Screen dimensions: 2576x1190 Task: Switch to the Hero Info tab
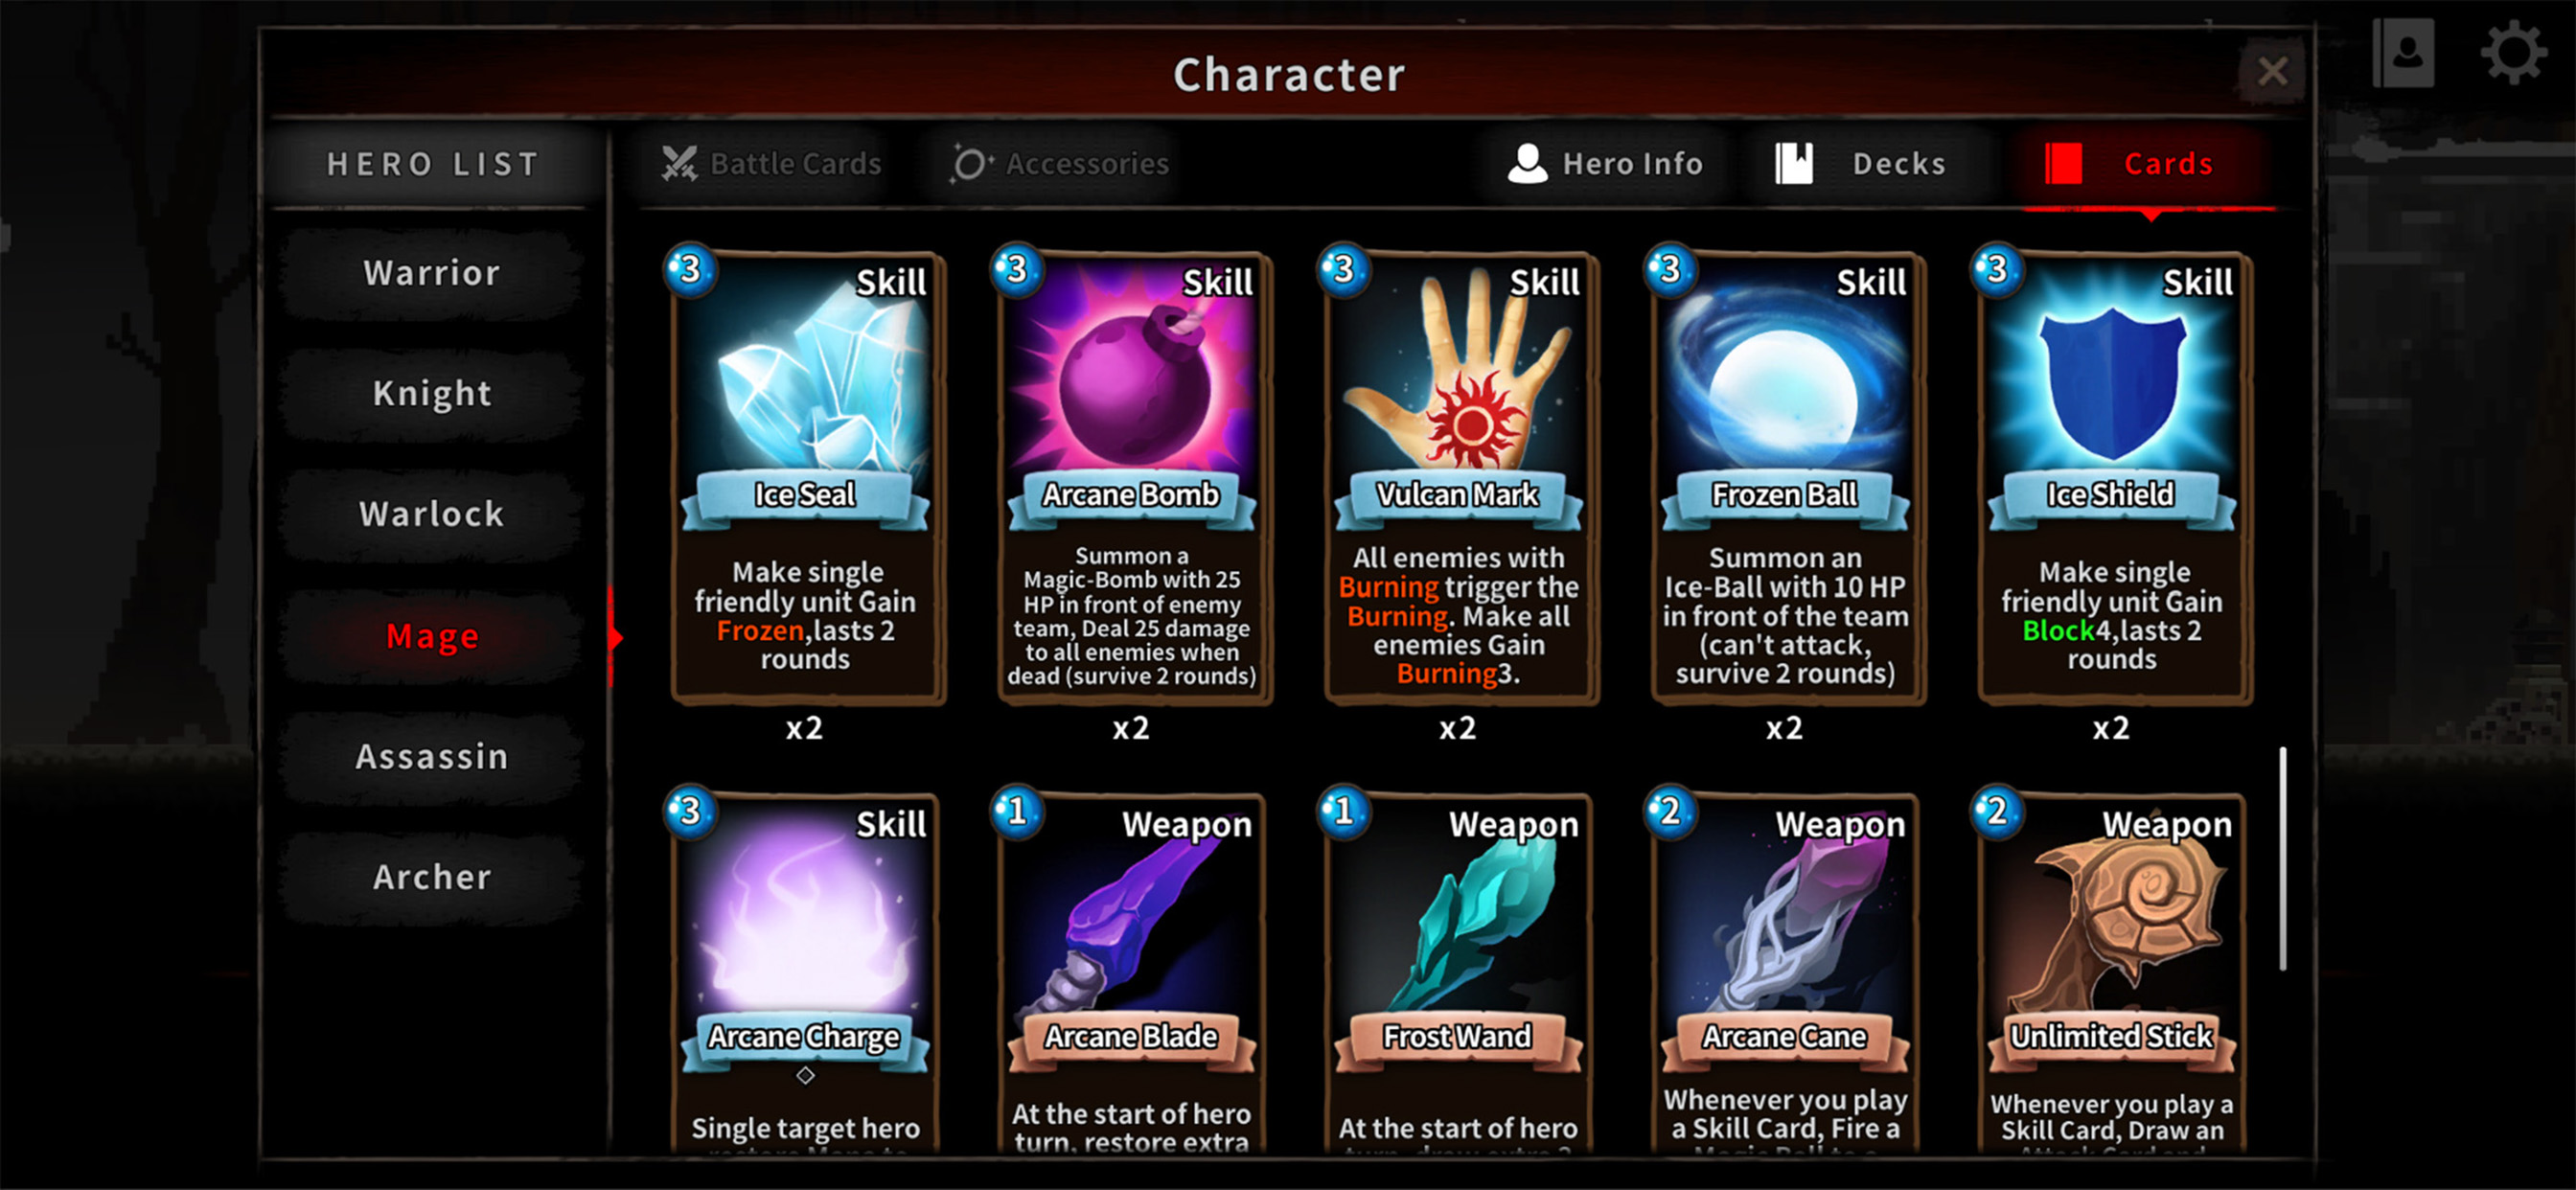[x=1606, y=164]
